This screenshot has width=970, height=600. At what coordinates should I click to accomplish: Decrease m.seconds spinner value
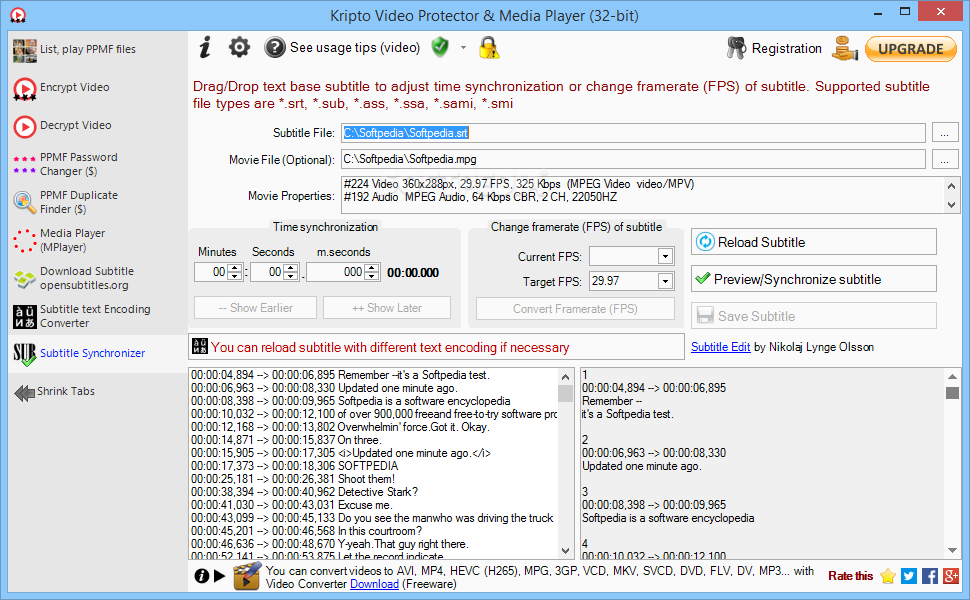click(x=371, y=276)
